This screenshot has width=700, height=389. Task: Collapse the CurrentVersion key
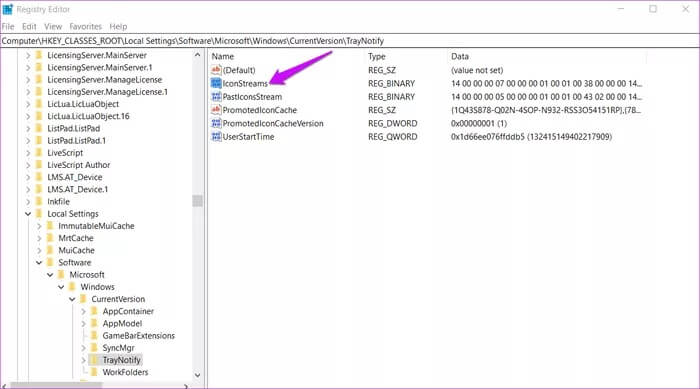[x=72, y=299]
